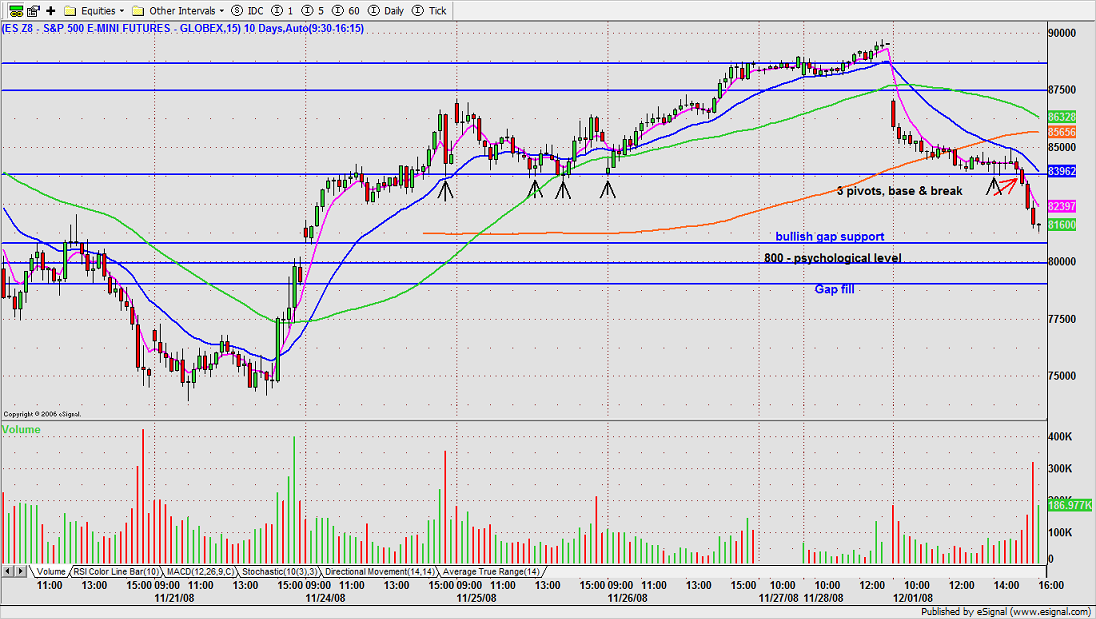This screenshot has width=1096, height=619.
Task: Select the IDC symbol button
Action: pos(247,10)
